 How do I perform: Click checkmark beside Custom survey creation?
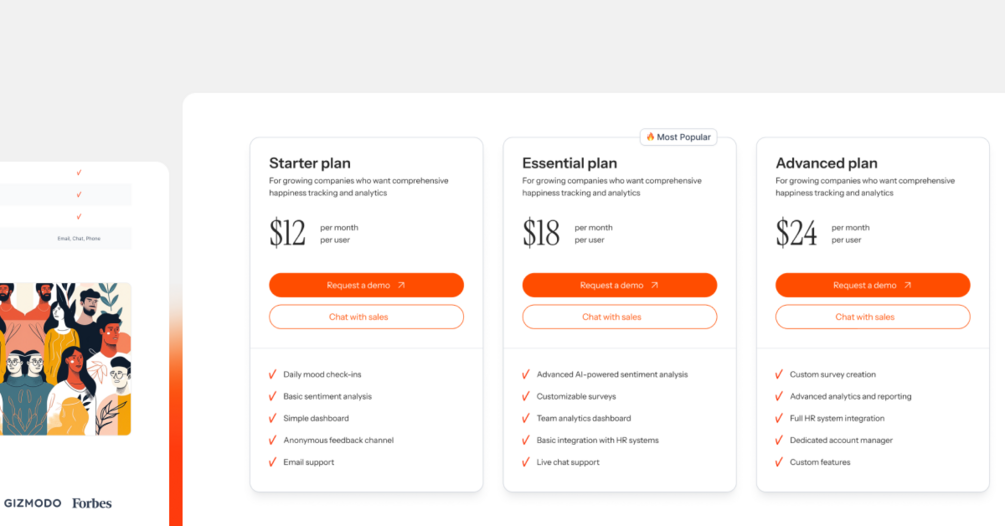tap(779, 374)
